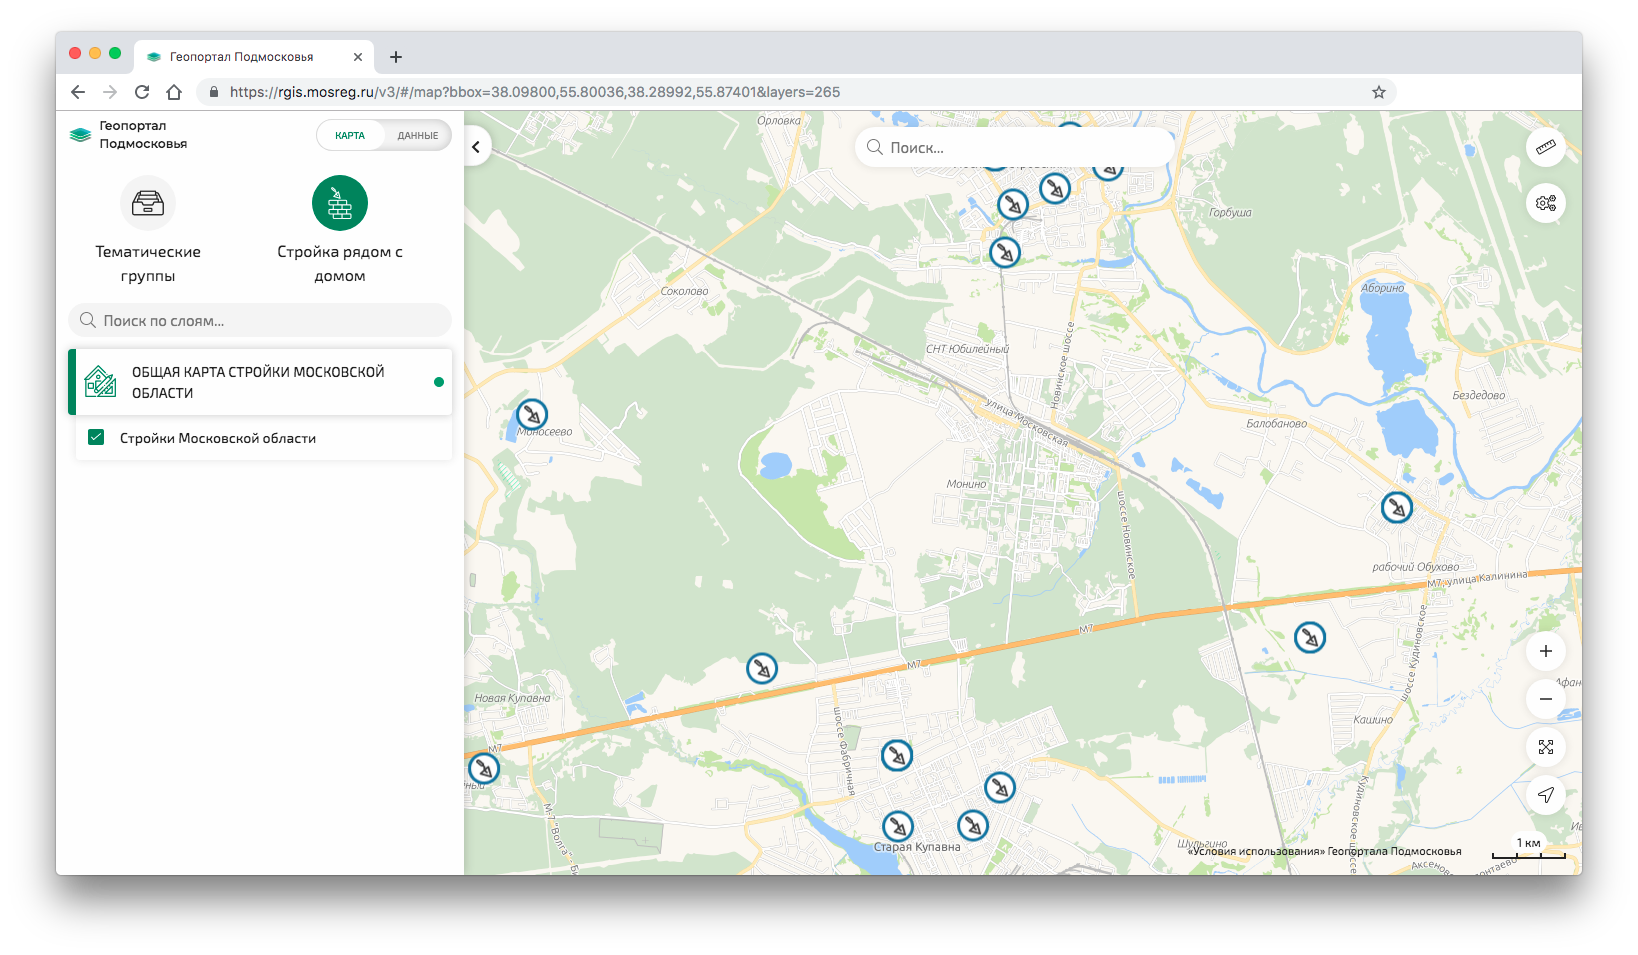
Task: Click the construction marker near рабочий Обухово
Action: tap(1397, 507)
